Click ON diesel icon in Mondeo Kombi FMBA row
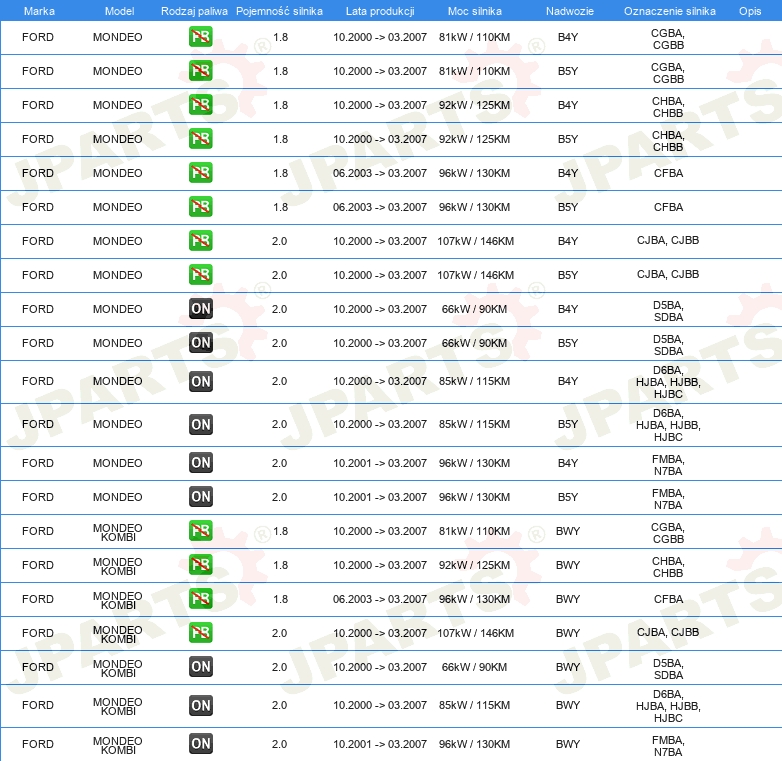782x761 pixels. click(x=200, y=744)
